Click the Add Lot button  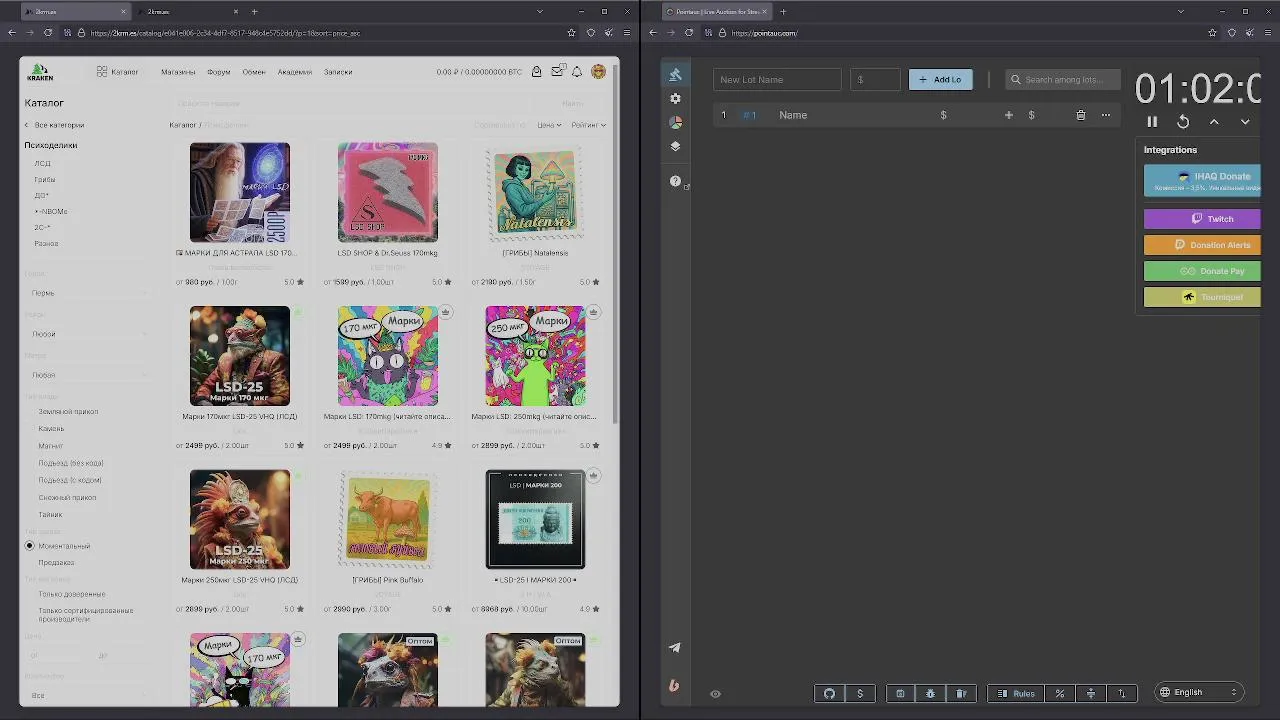coord(940,79)
